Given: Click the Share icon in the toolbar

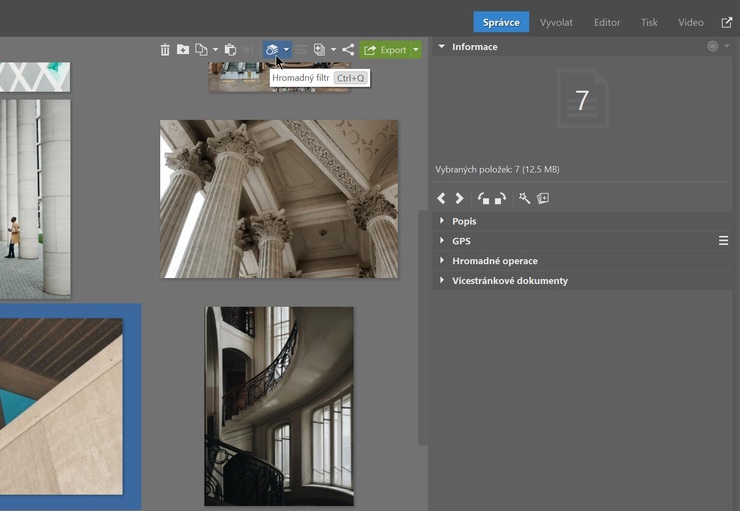Looking at the screenshot, I should pos(348,50).
